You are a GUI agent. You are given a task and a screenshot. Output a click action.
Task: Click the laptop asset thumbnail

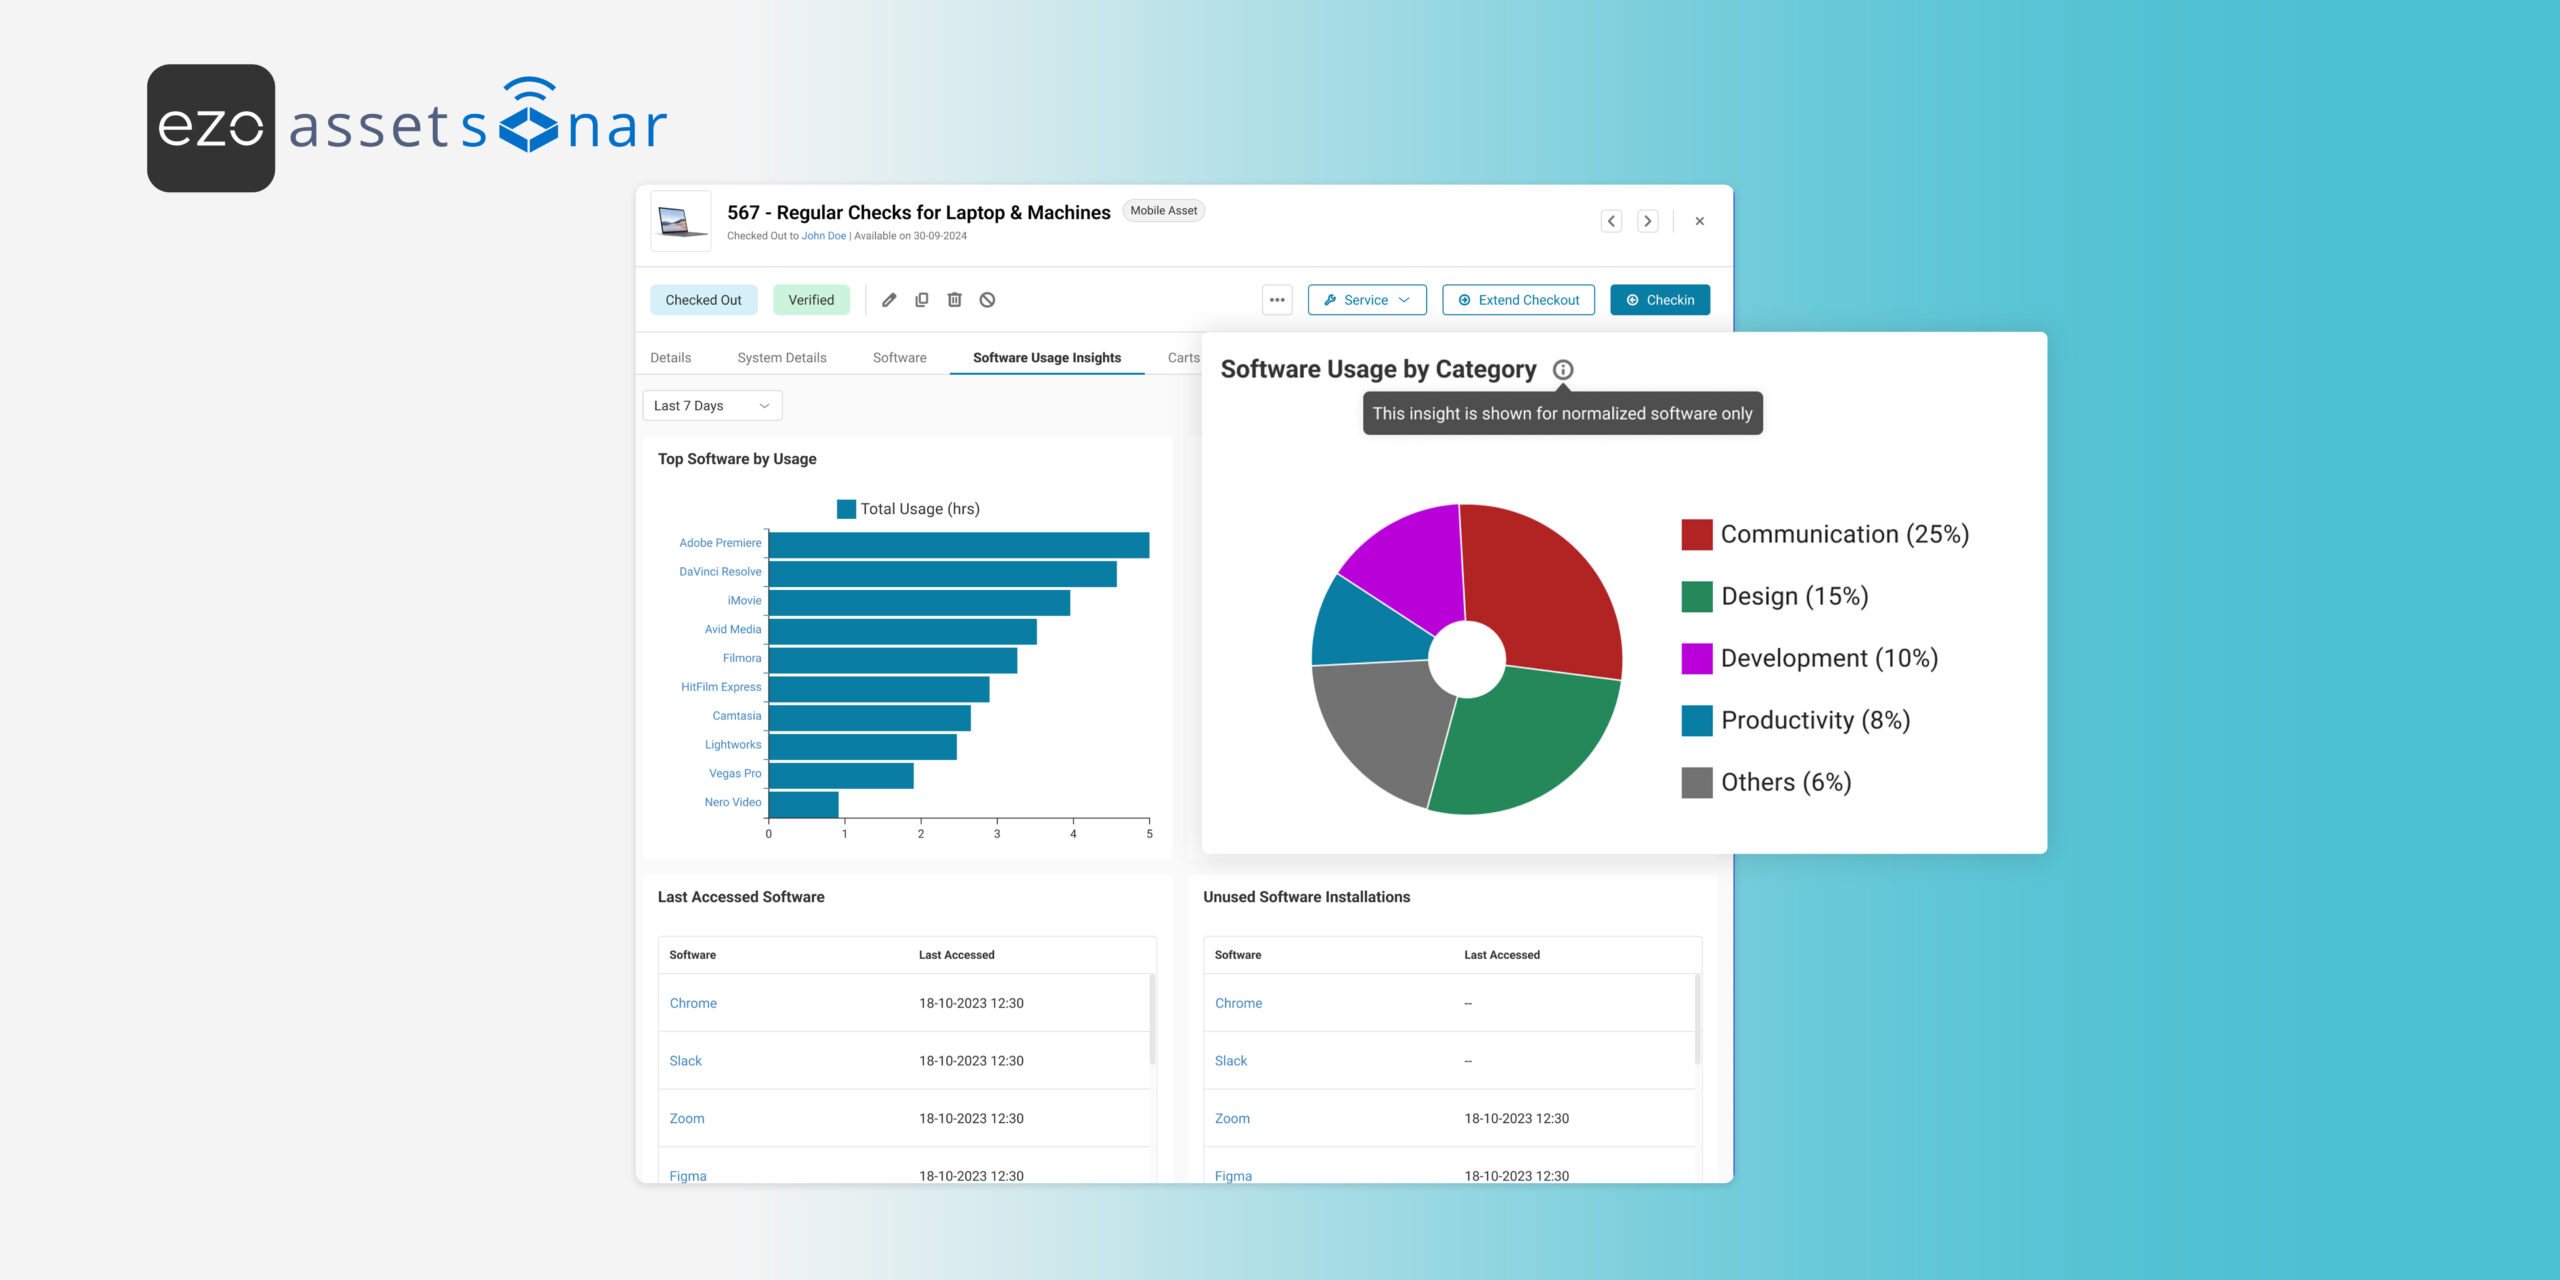coord(681,221)
